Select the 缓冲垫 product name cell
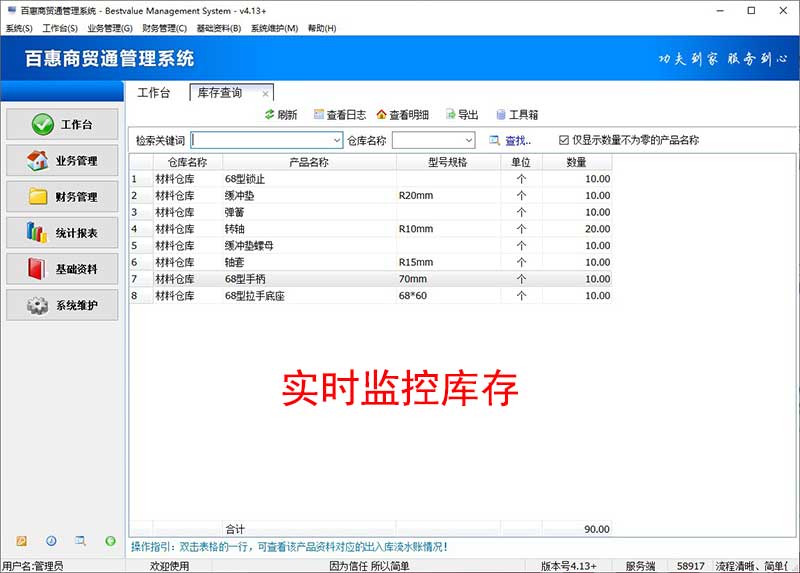The height and width of the screenshot is (573, 800). (309, 195)
